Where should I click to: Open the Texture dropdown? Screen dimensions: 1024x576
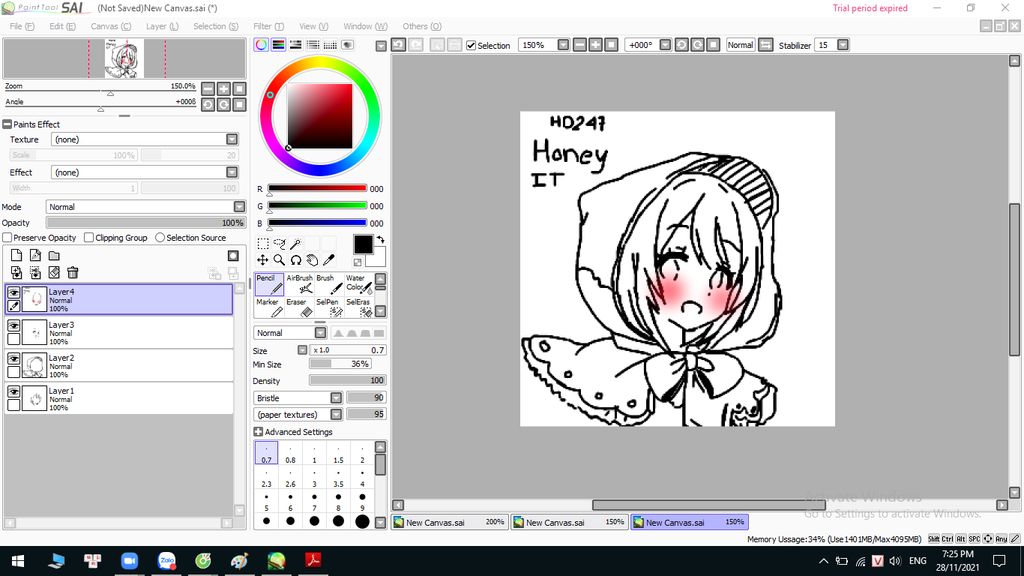coord(232,139)
